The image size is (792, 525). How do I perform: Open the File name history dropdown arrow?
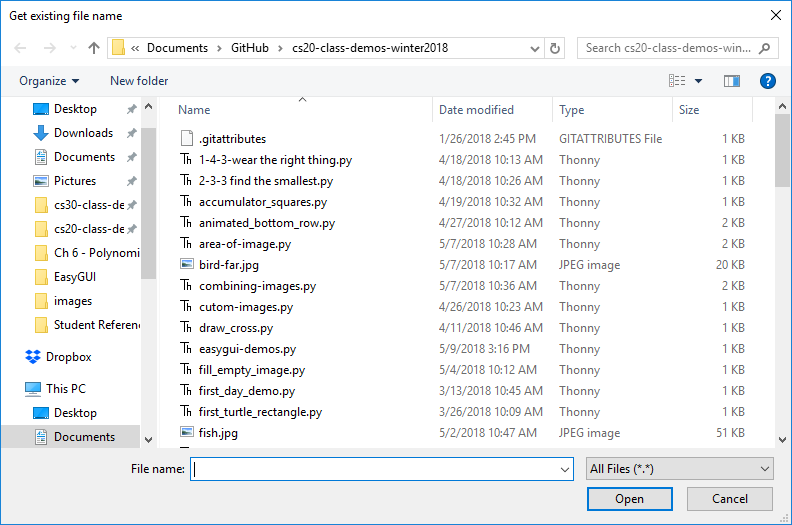pyautogui.click(x=565, y=469)
